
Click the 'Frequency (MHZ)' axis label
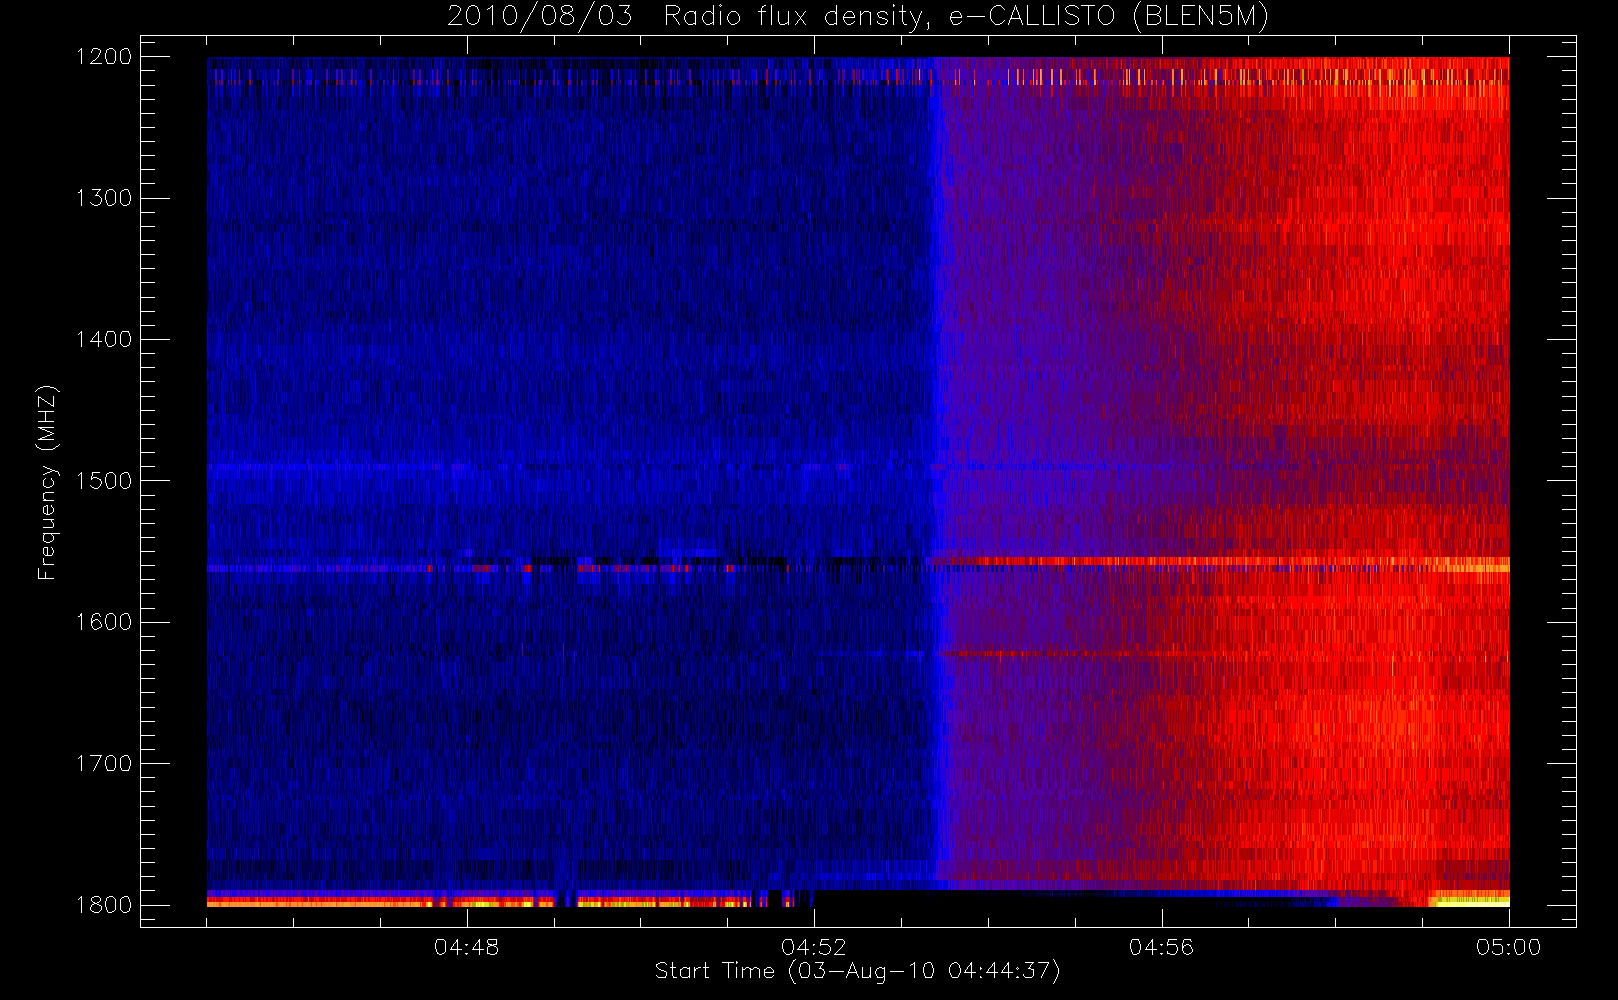46,482
